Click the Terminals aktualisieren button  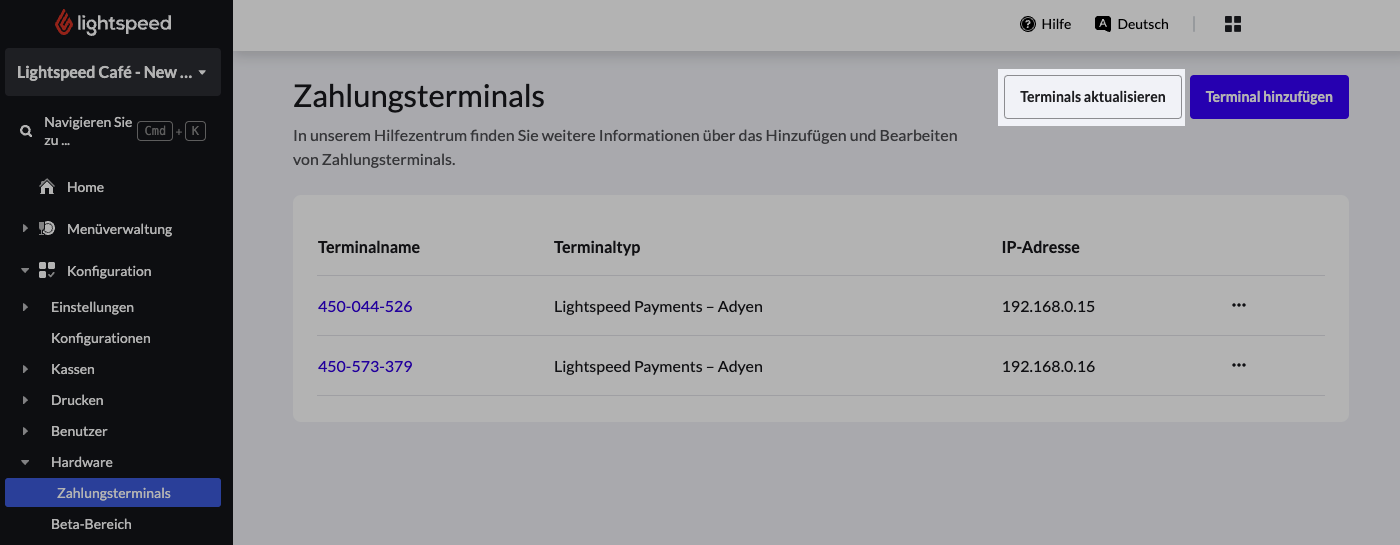1092,97
